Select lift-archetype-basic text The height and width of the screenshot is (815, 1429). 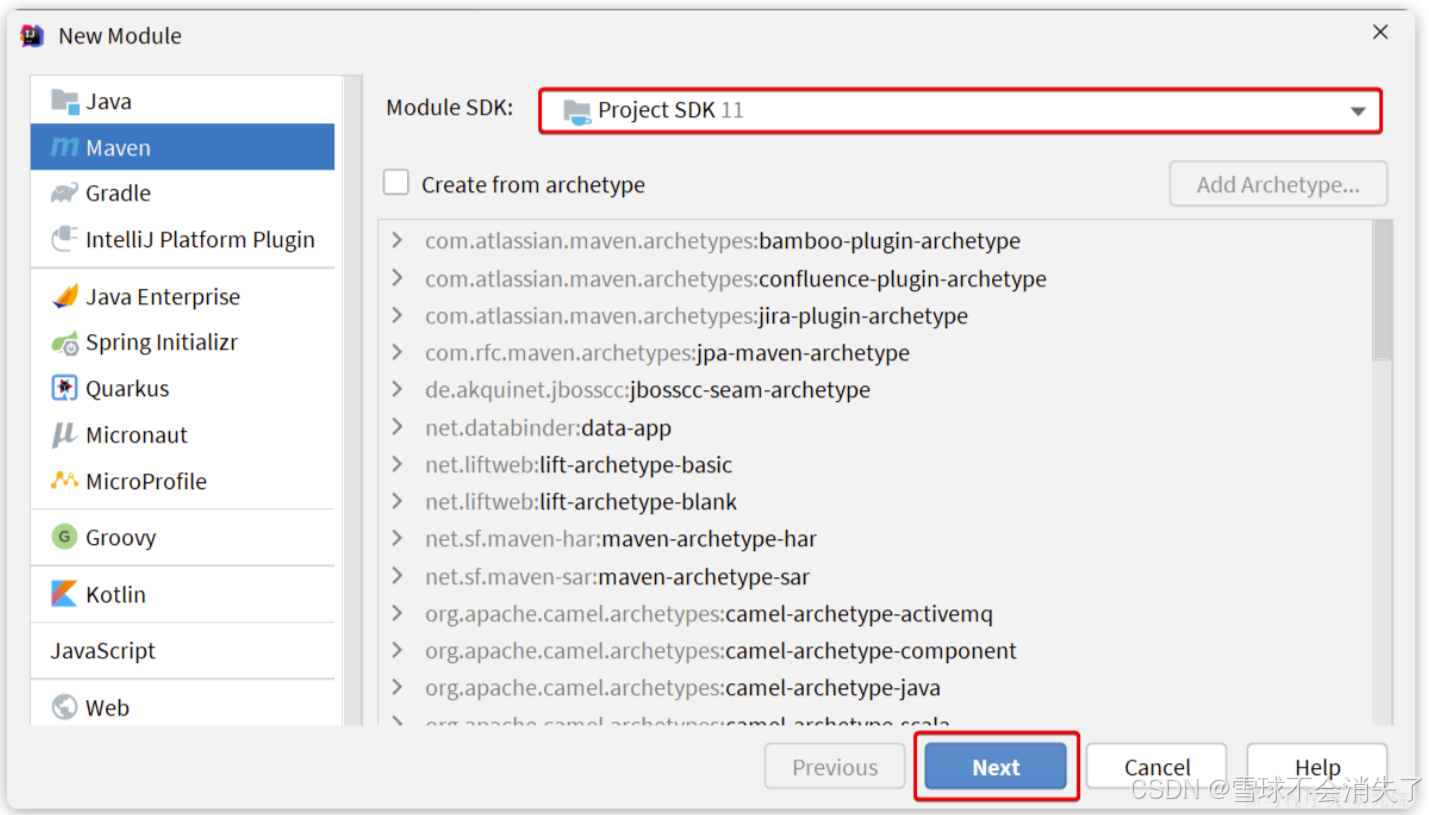click(x=636, y=465)
